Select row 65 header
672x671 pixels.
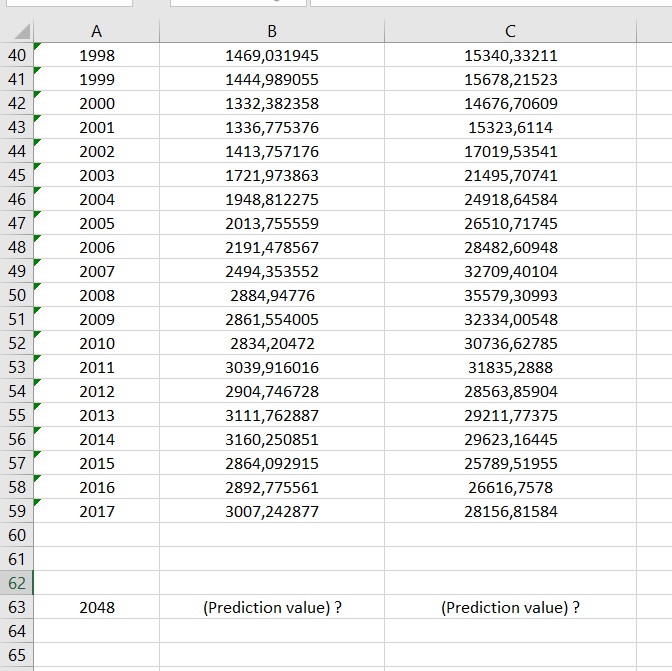pos(17,655)
